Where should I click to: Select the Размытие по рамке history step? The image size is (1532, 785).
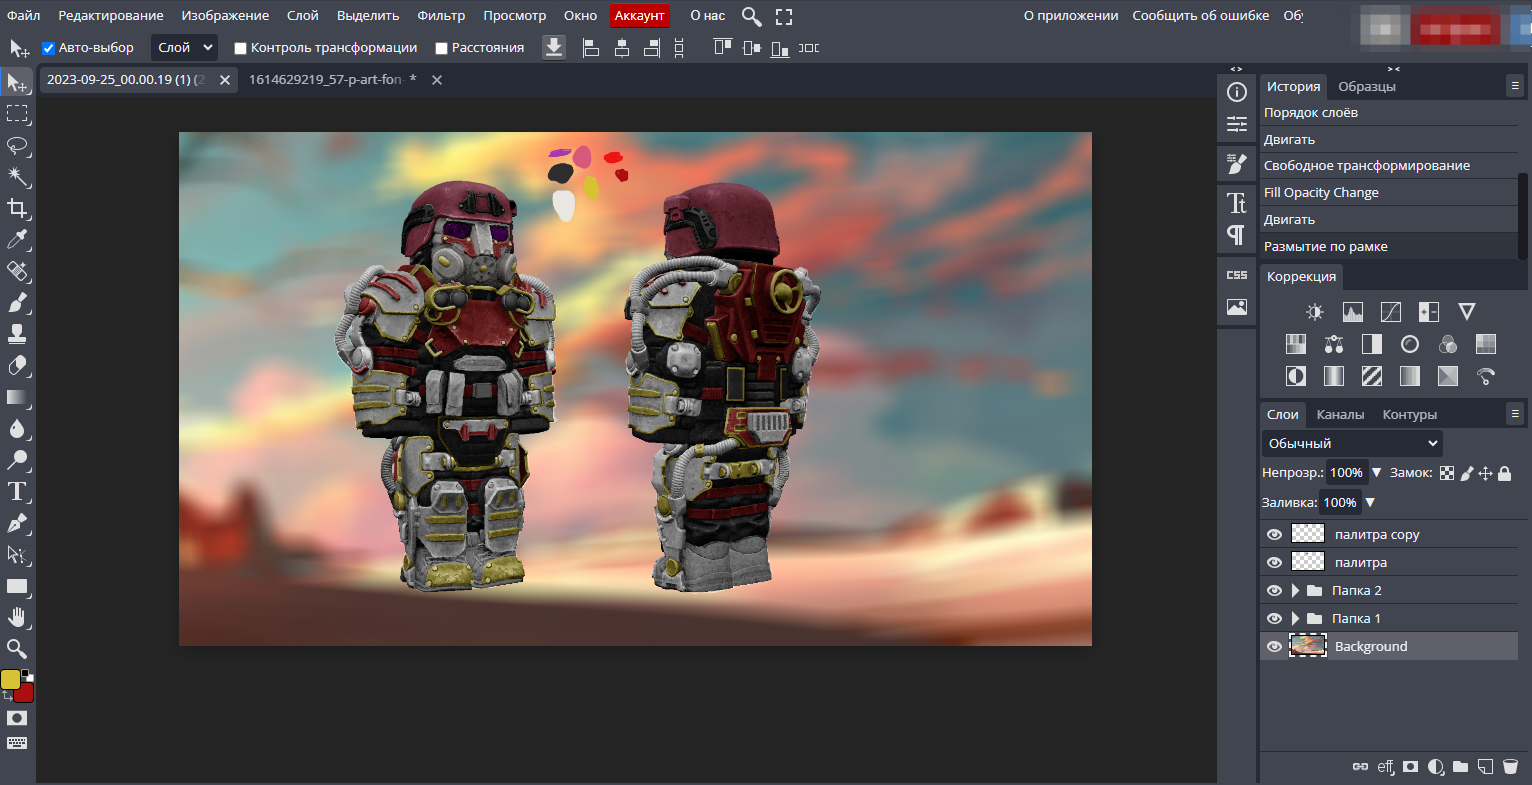click(x=1388, y=247)
